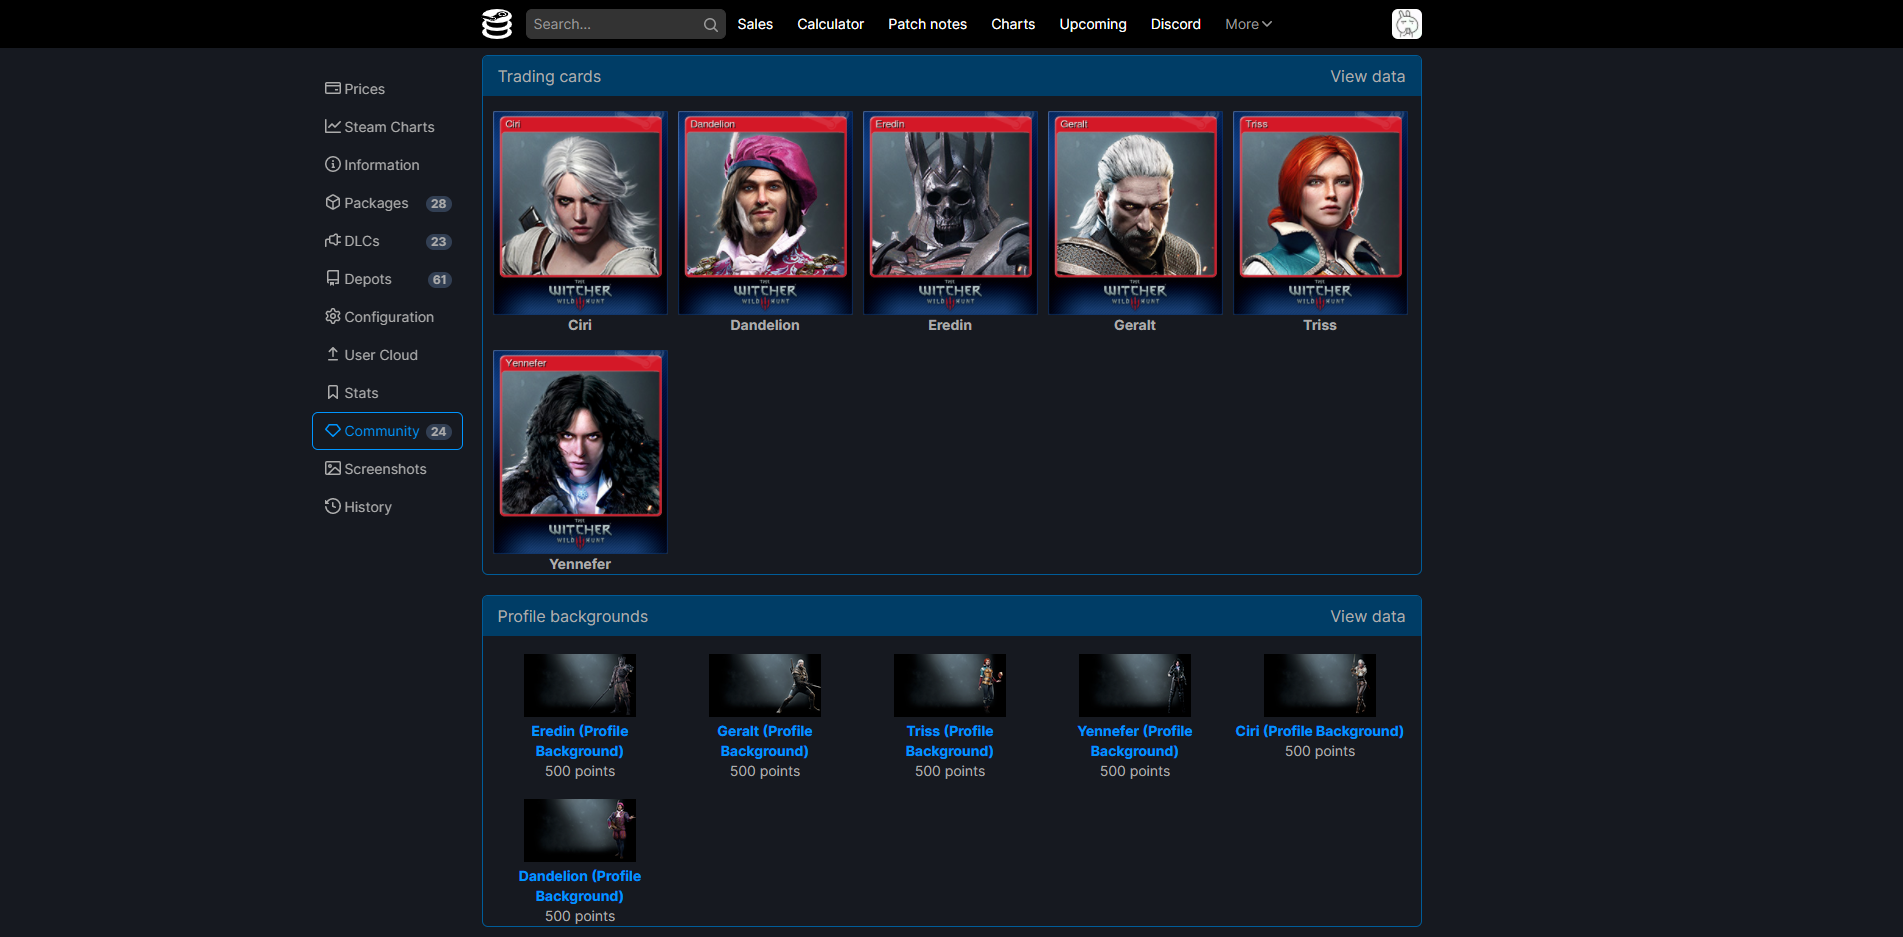Click the Depots count badge 61

439,279
